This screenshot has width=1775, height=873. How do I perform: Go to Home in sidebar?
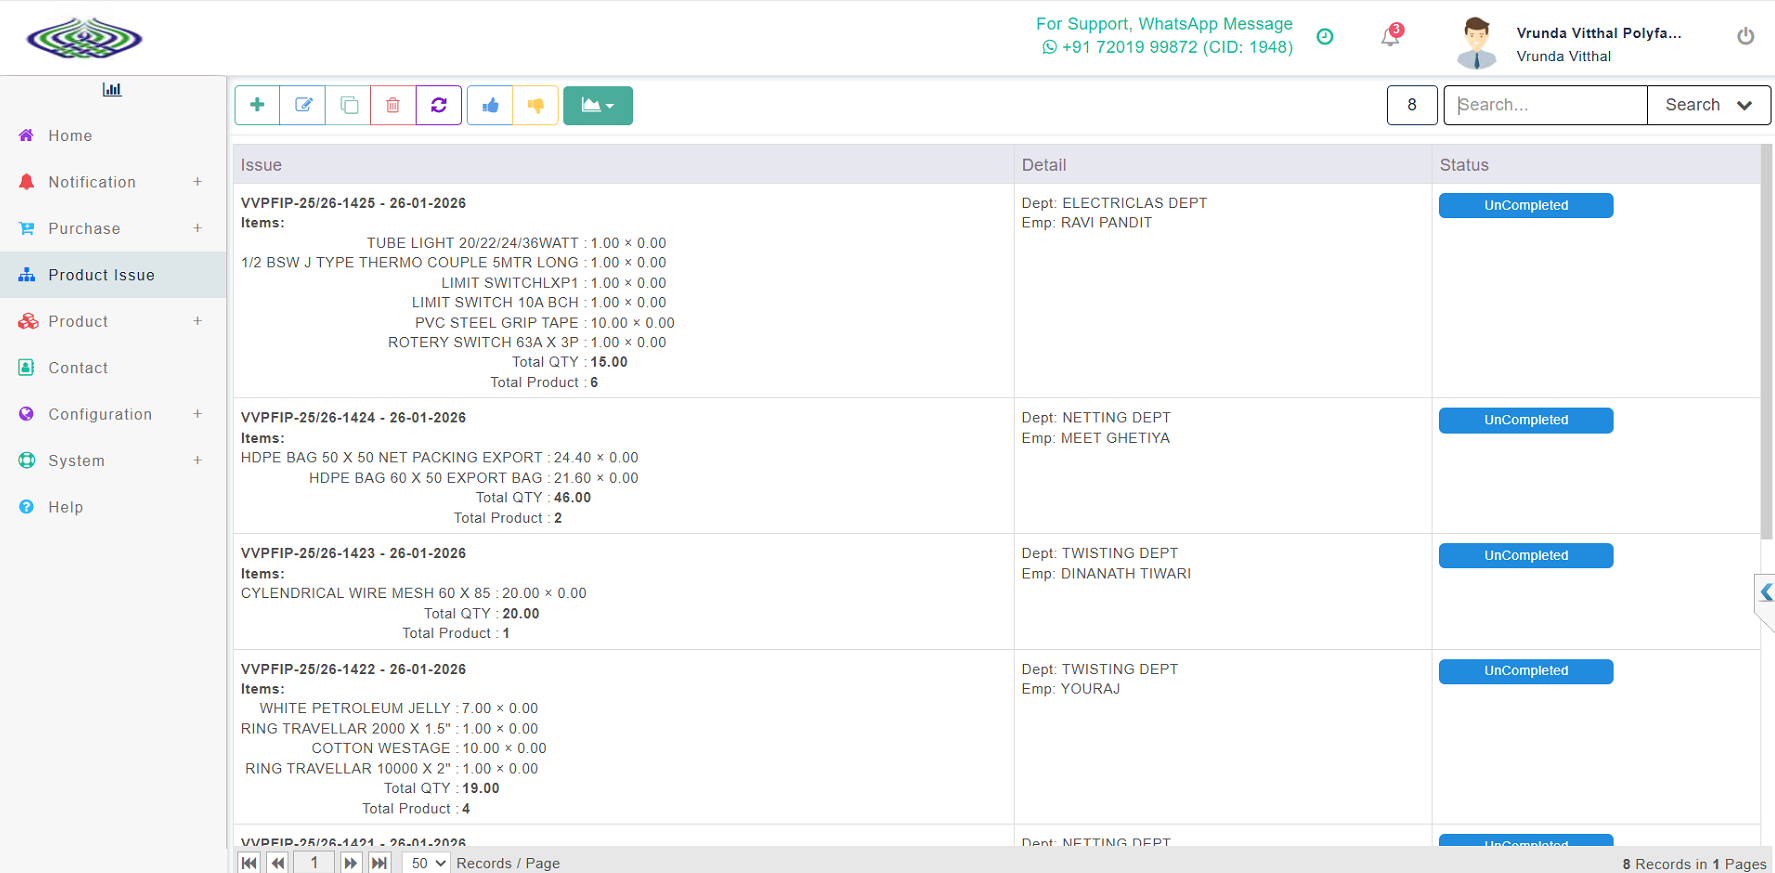(70, 136)
